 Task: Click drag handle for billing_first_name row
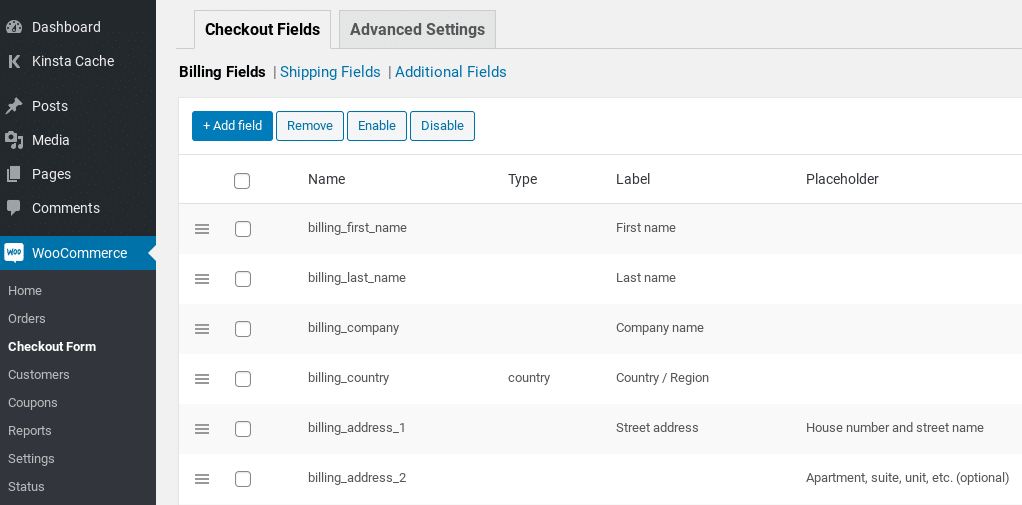pyautogui.click(x=202, y=229)
